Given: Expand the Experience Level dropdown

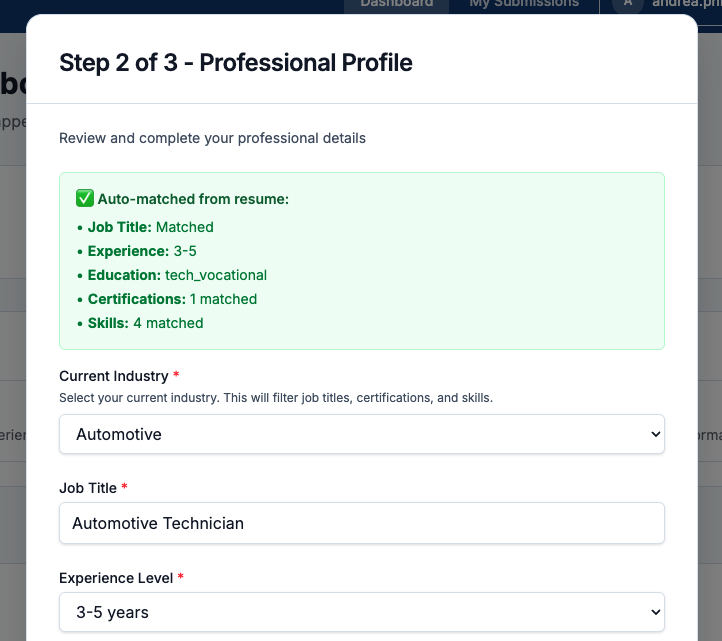Looking at the screenshot, I should pos(361,612).
